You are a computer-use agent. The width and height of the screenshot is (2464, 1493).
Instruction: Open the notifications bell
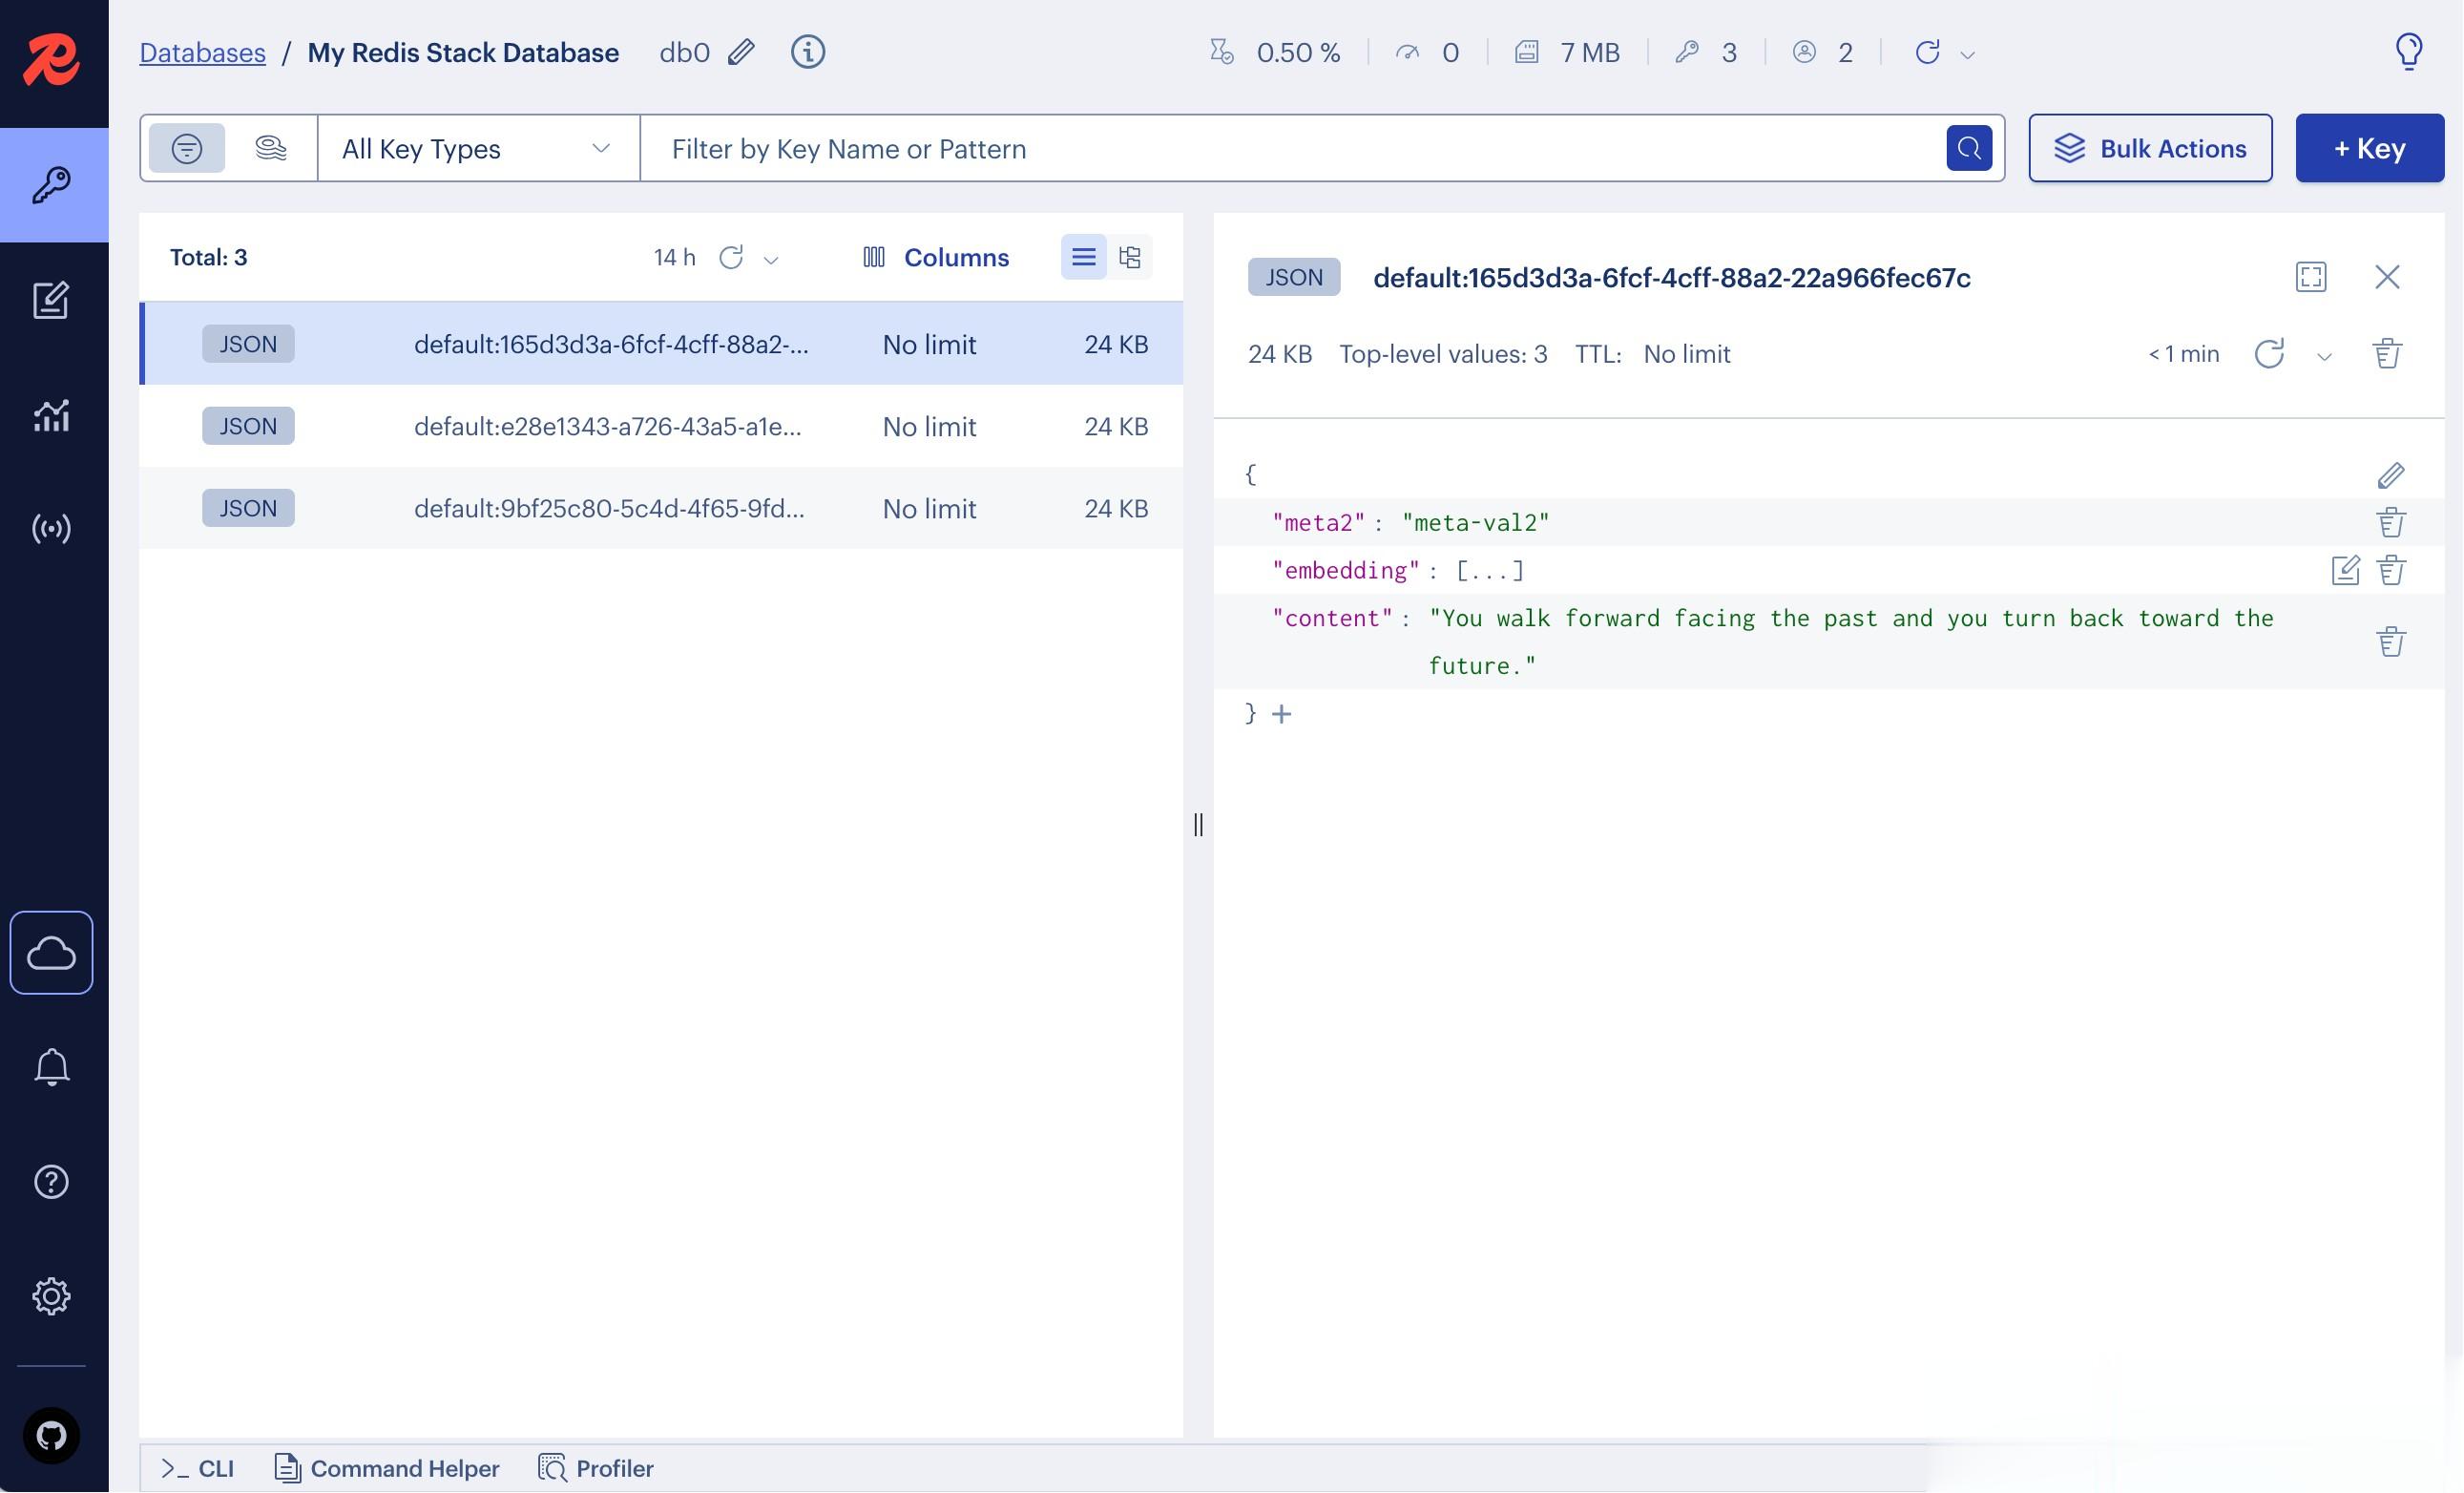(x=51, y=1067)
